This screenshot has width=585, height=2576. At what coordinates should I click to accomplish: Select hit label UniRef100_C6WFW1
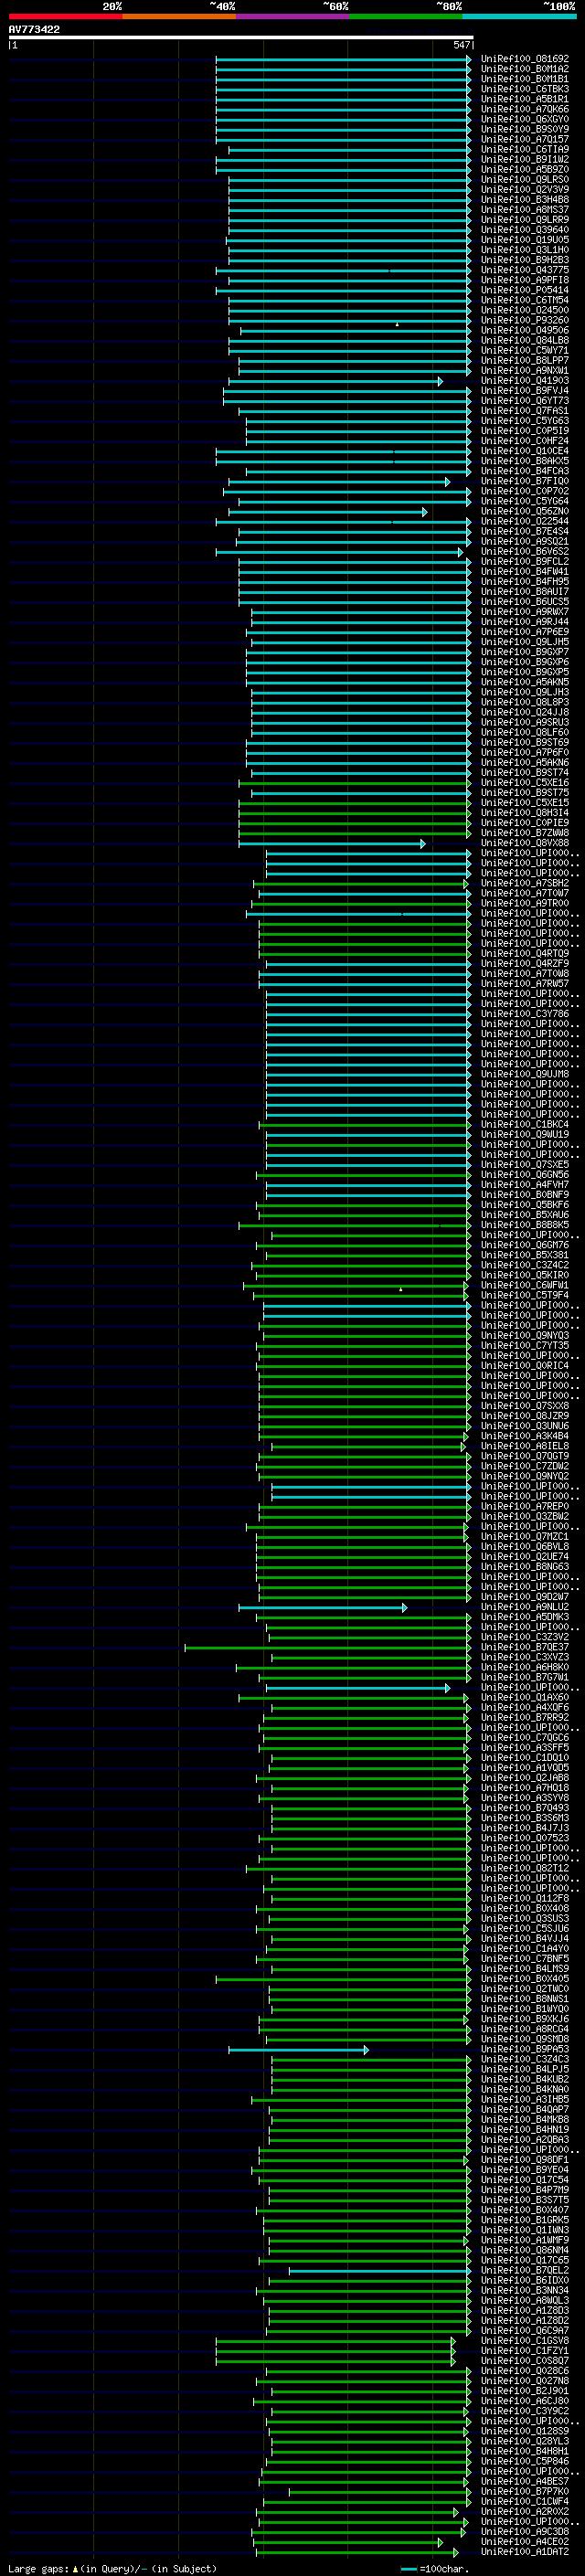point(525,1285)
